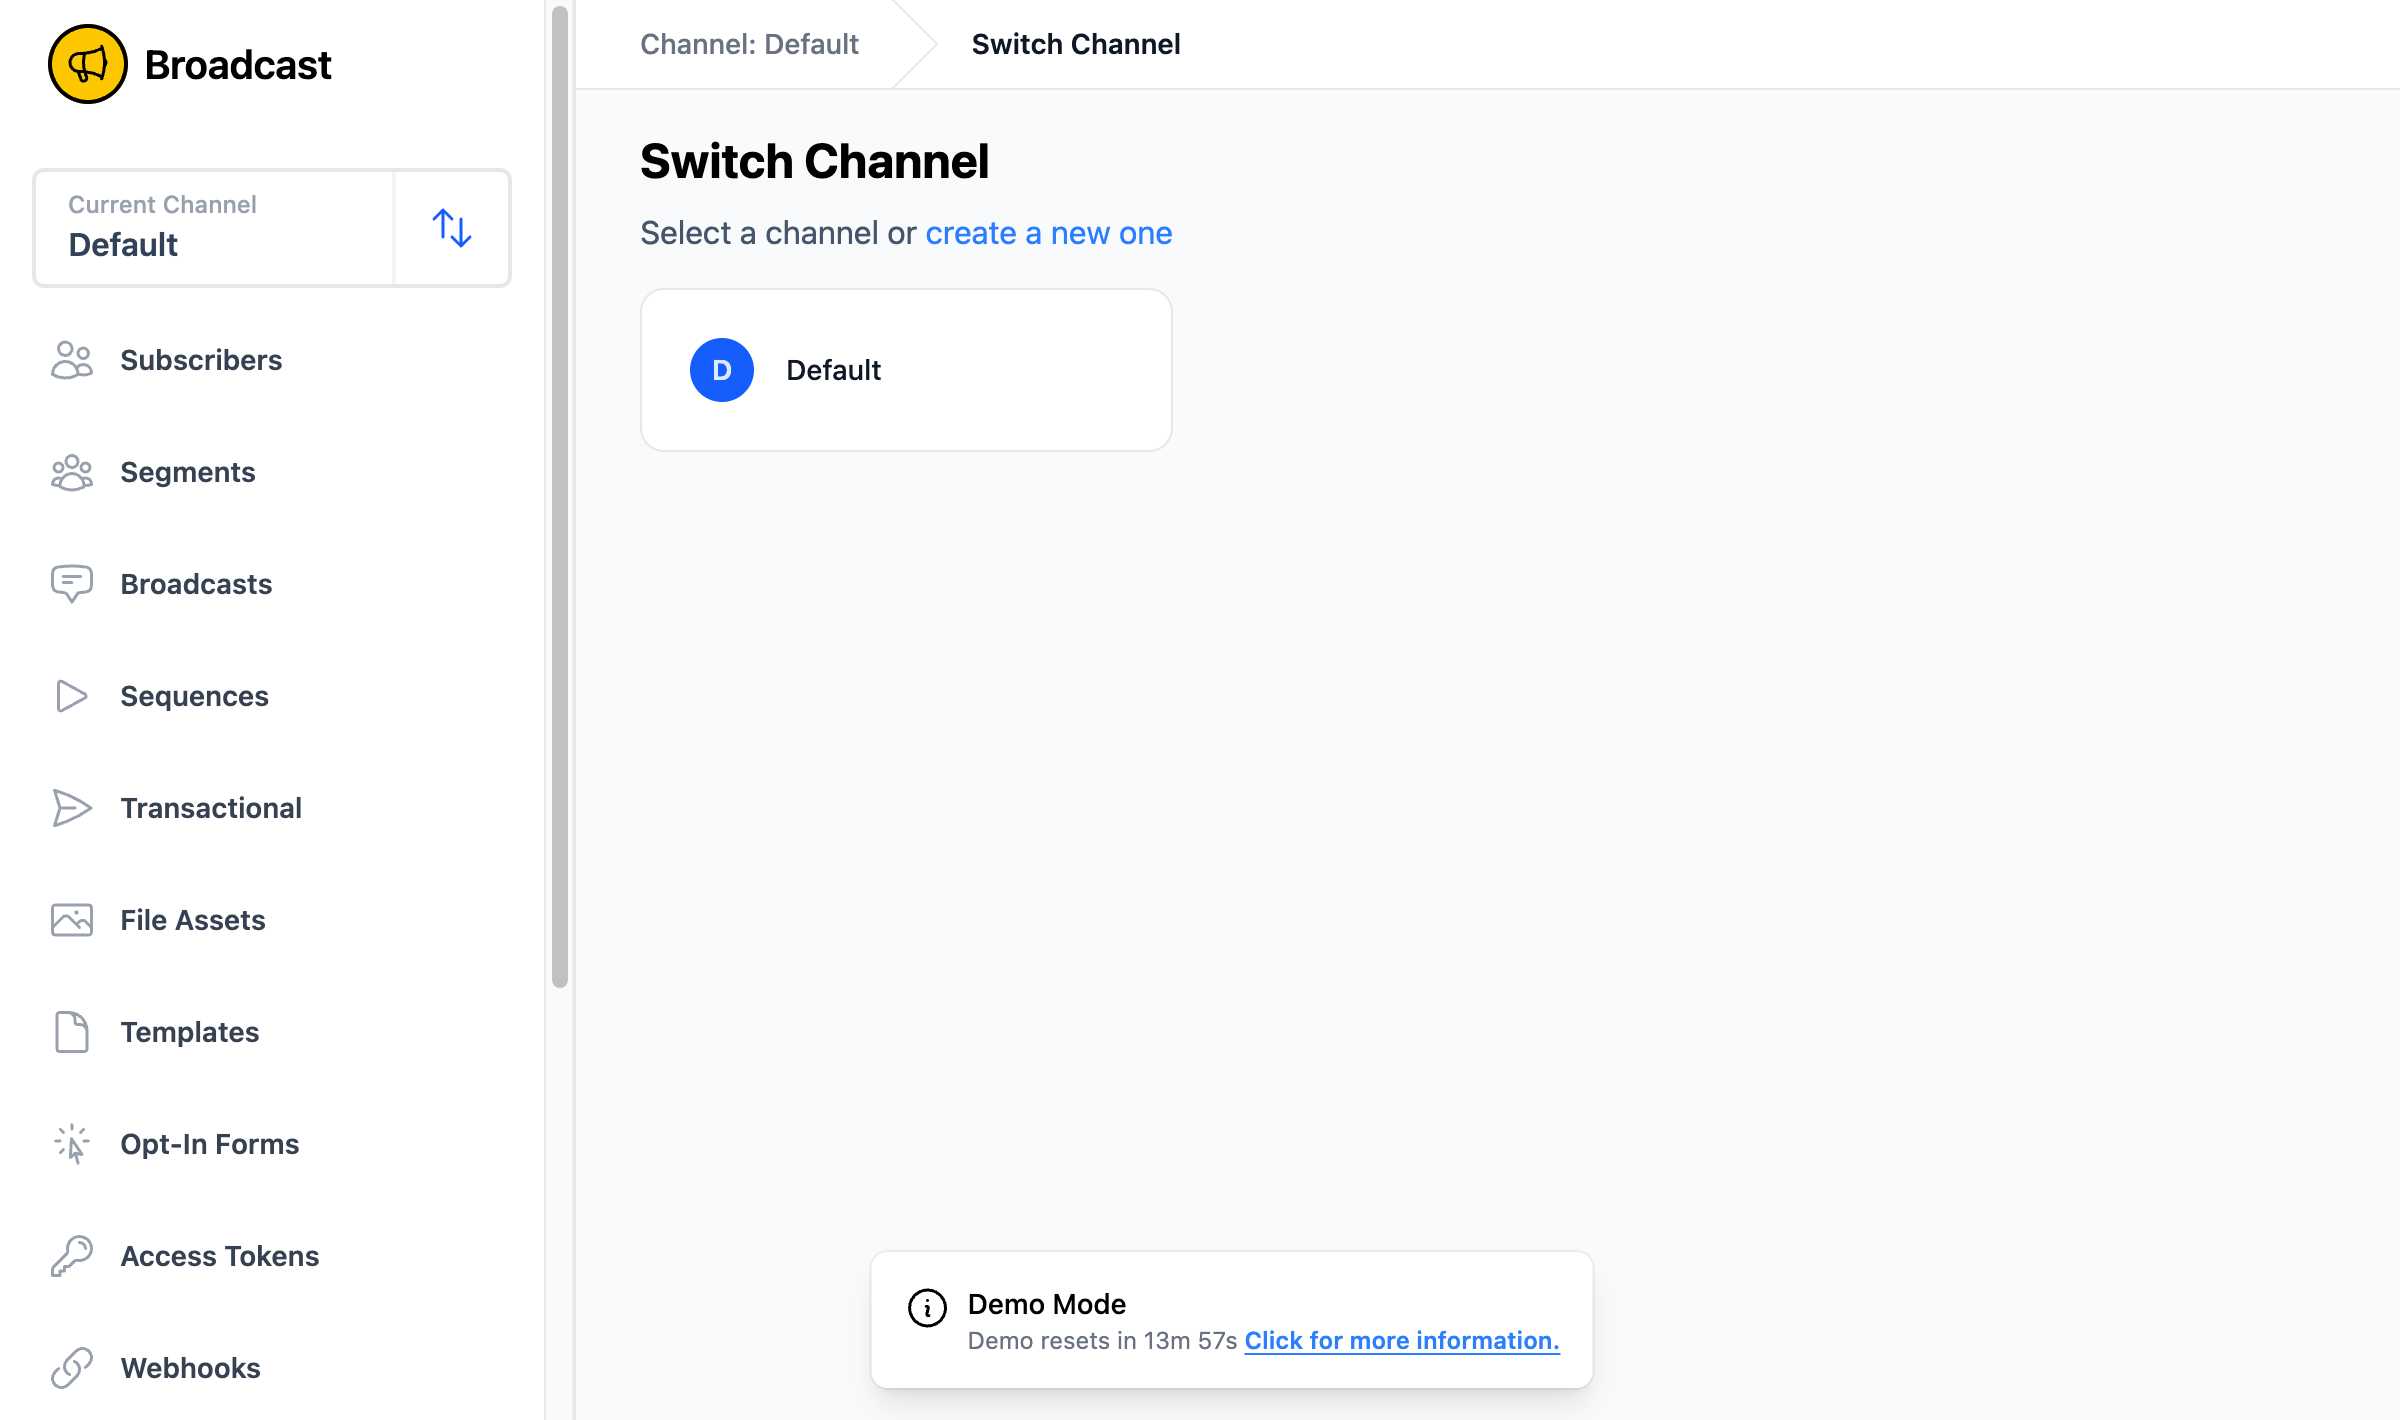Open File Assets from the sidebar
The height and width of the screenshot is (1420, 2400).
pyautogui.click(x=193, y=920)
